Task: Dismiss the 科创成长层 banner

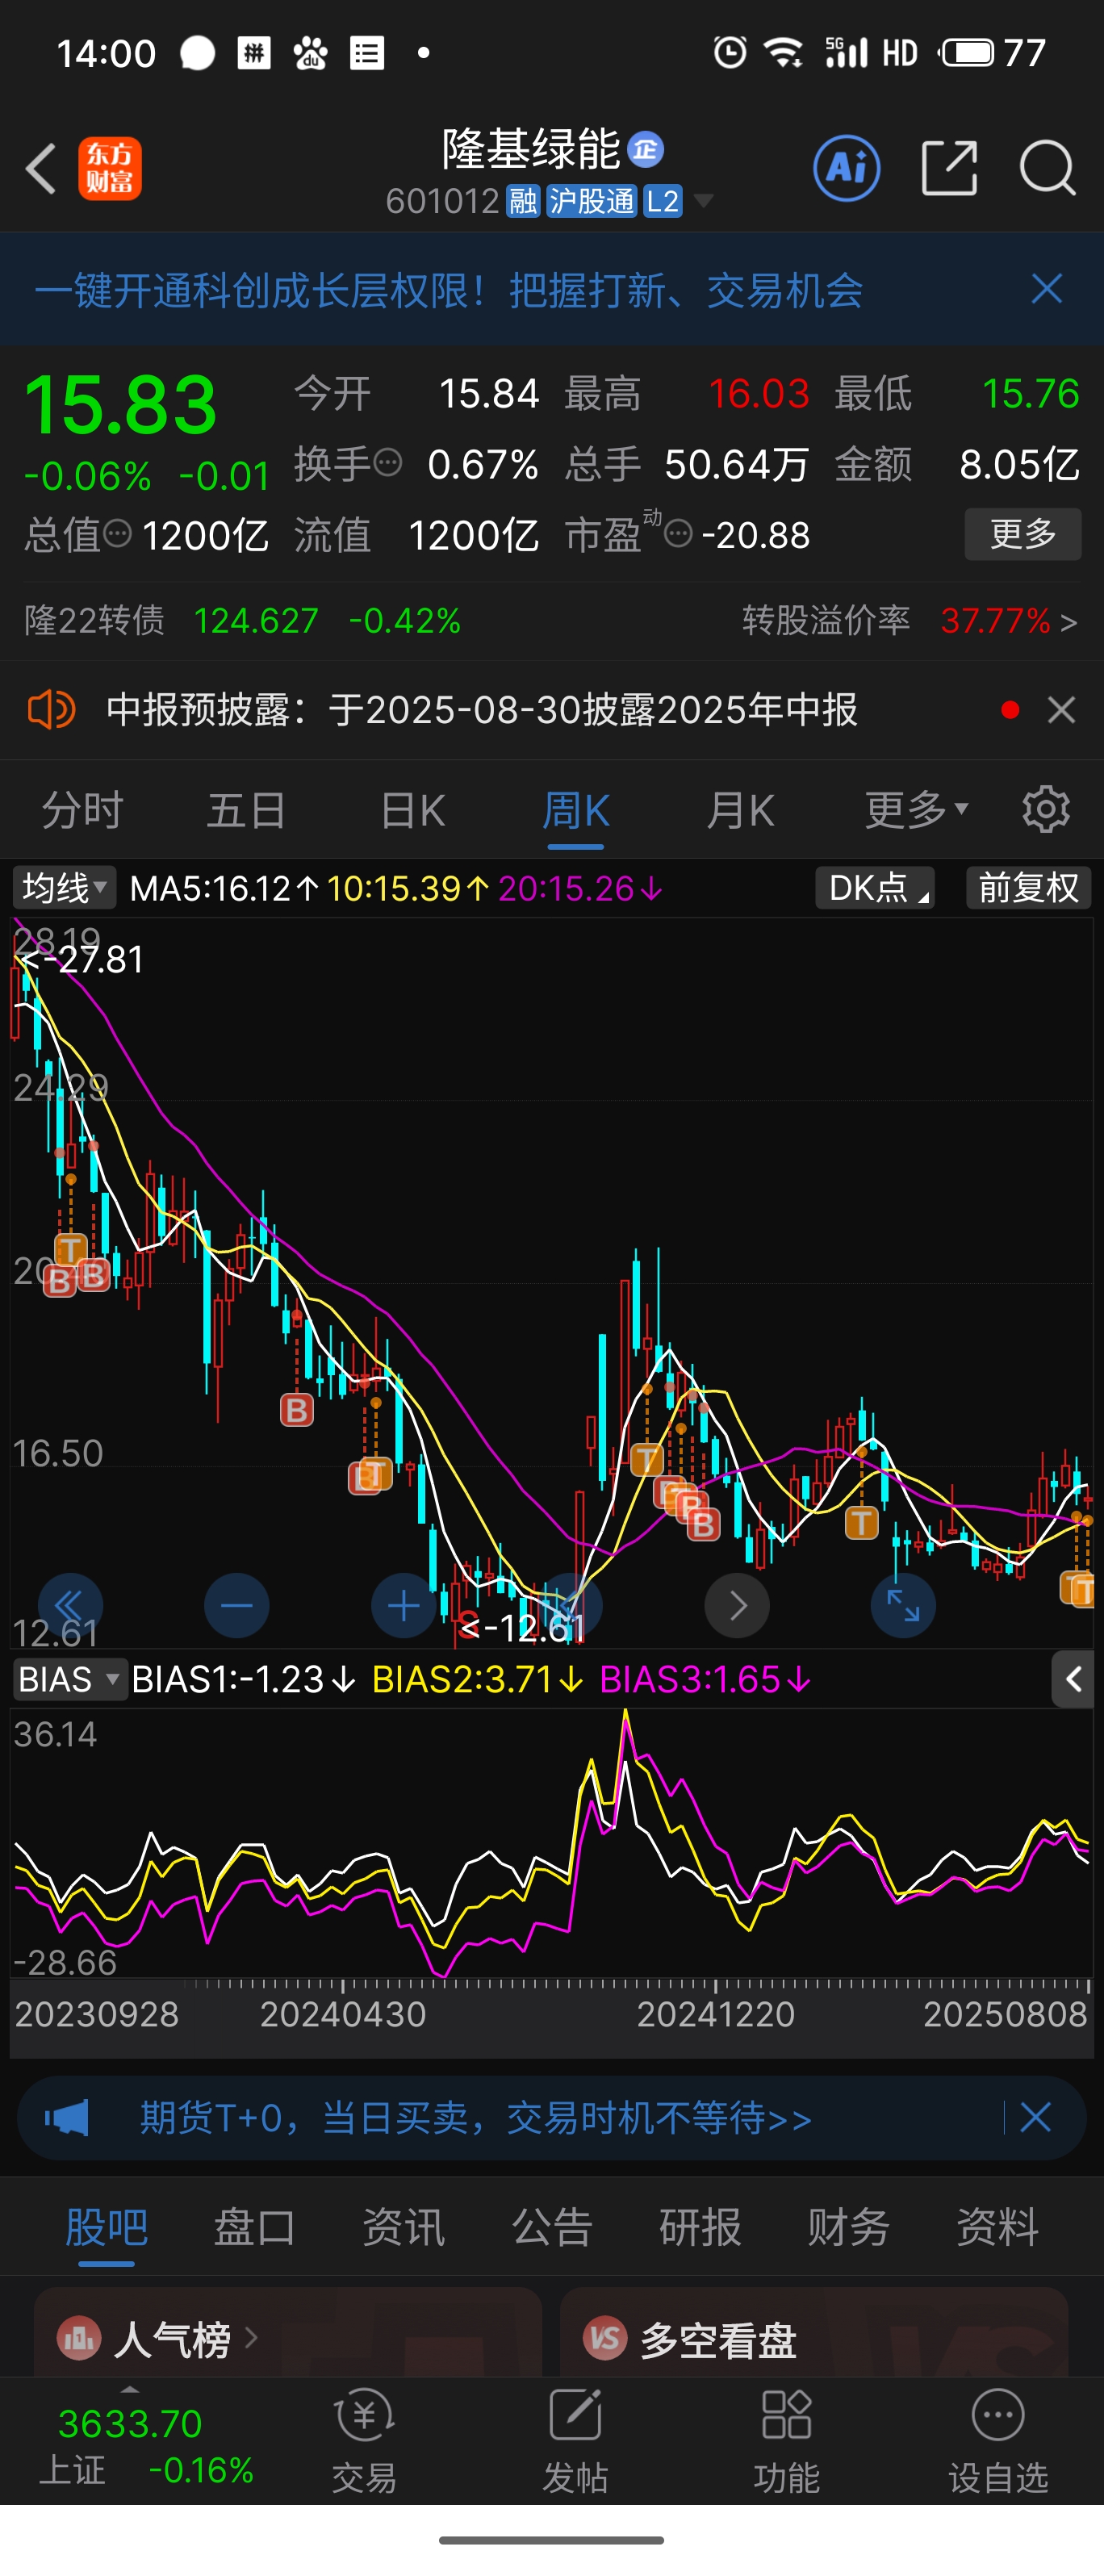Action: [x=1047, y=289]
